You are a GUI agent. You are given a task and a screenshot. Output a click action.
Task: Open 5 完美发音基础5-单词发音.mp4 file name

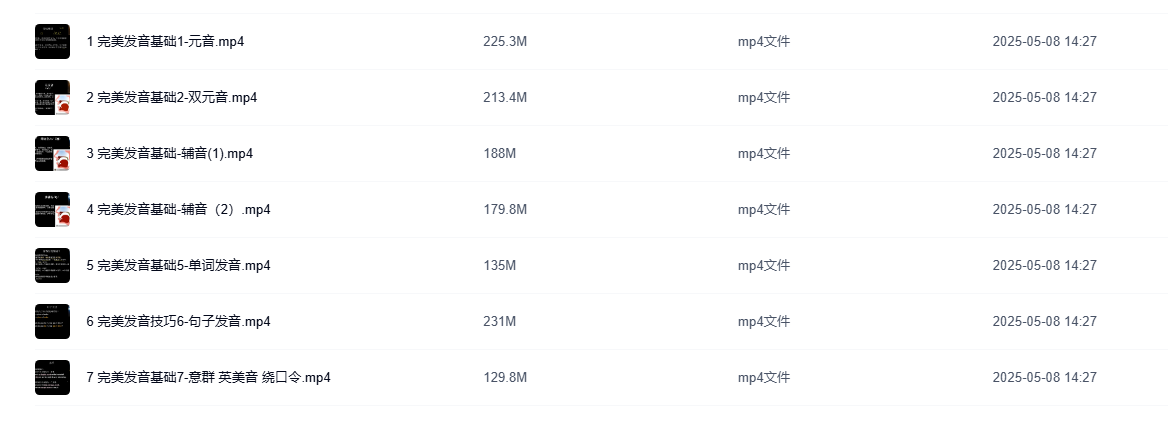(179, 266)
